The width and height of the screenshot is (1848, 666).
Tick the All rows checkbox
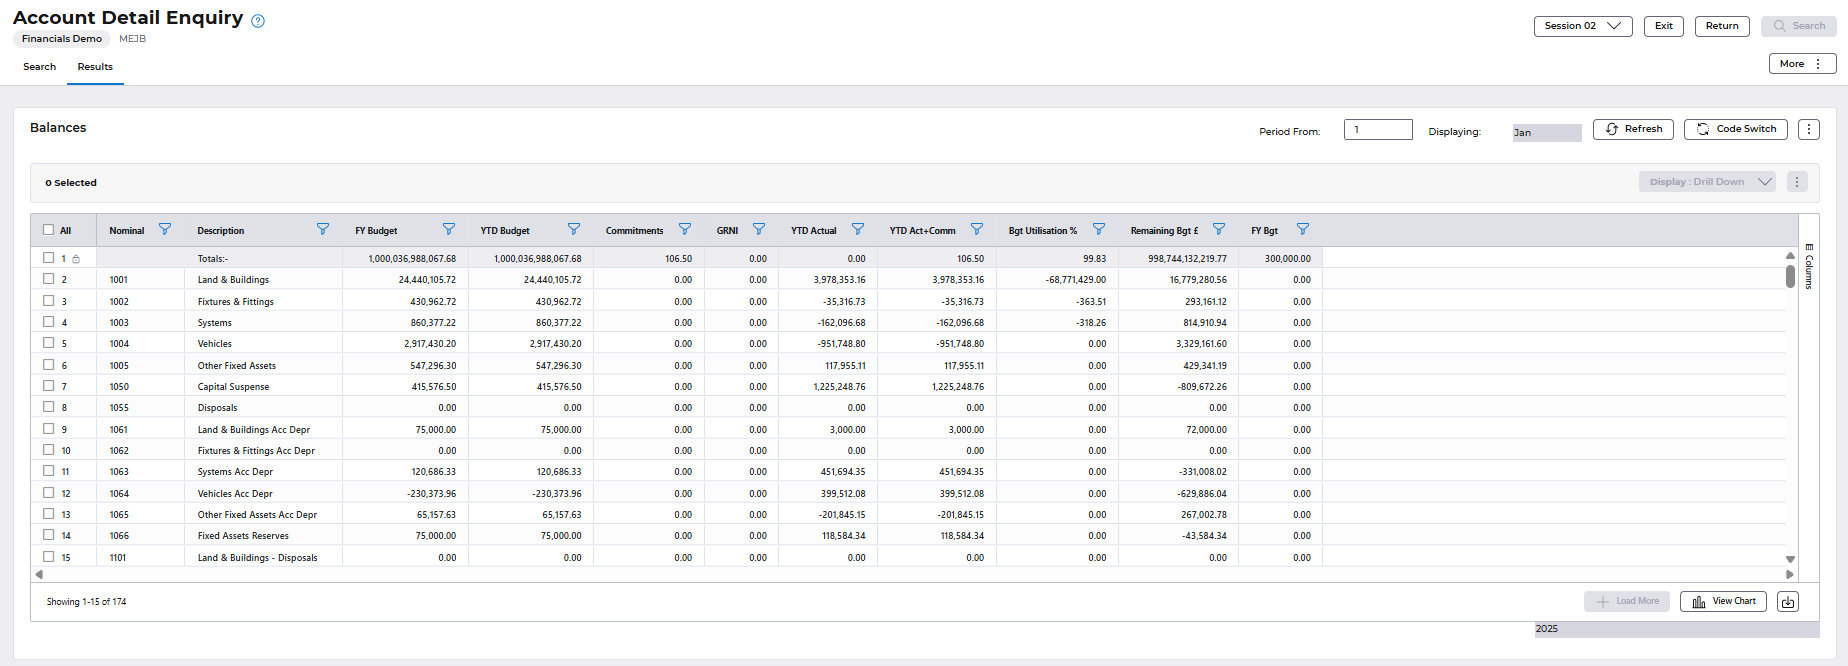pyautogui.click(x=48, y=230)
